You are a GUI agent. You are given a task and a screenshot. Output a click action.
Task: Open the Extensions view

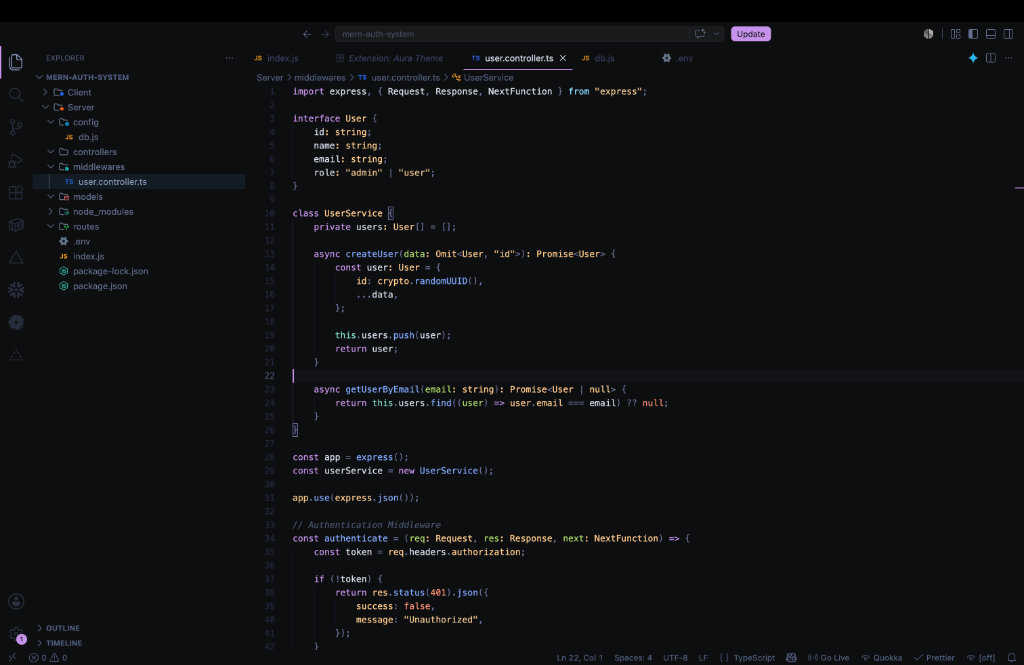16,193
